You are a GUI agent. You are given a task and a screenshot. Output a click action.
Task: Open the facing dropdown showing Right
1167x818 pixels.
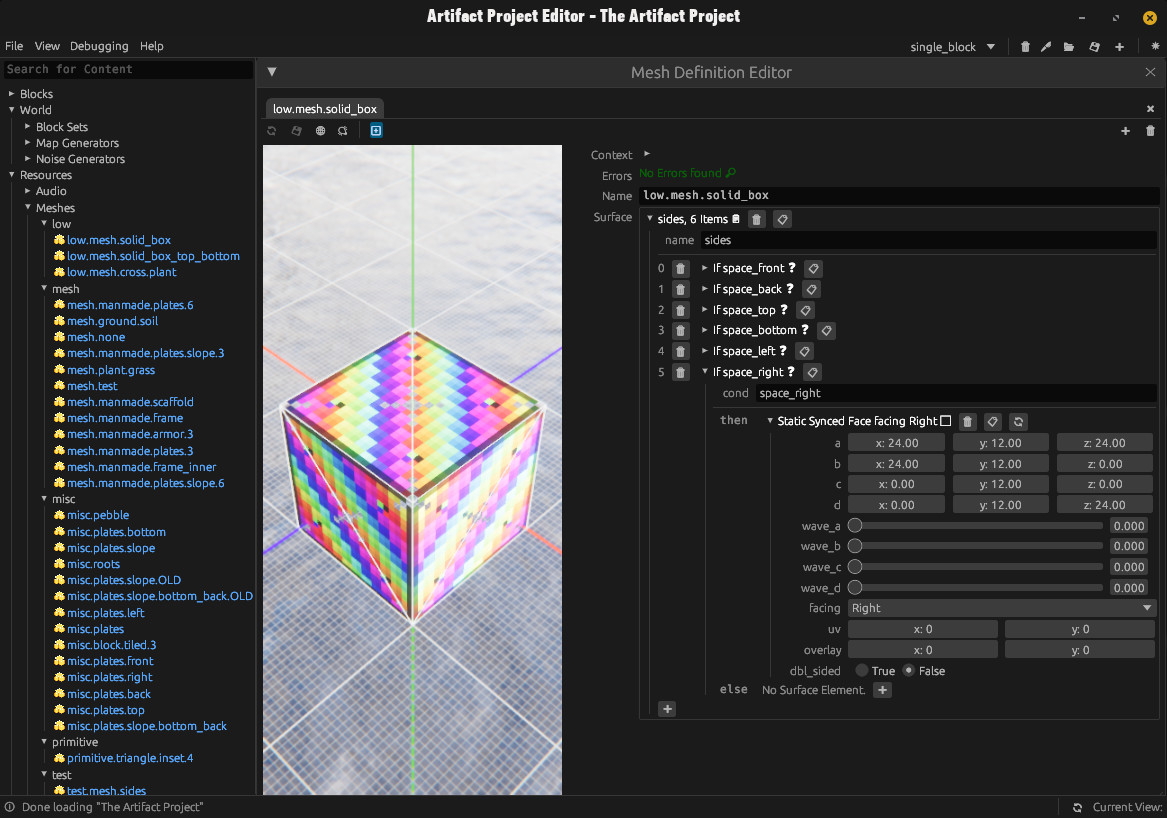(1000, 608)
